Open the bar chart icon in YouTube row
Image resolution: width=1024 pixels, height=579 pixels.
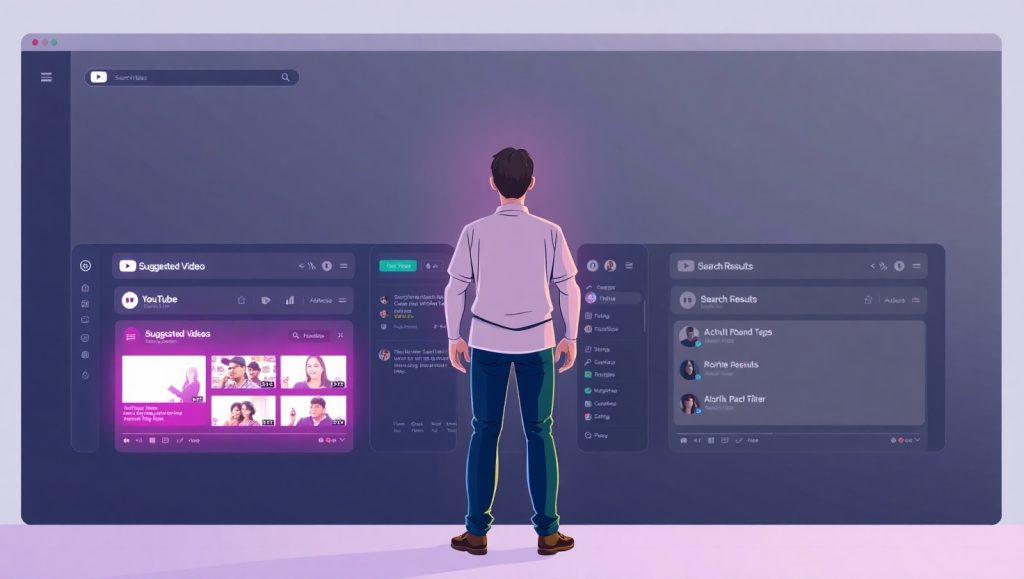(290, 299)
